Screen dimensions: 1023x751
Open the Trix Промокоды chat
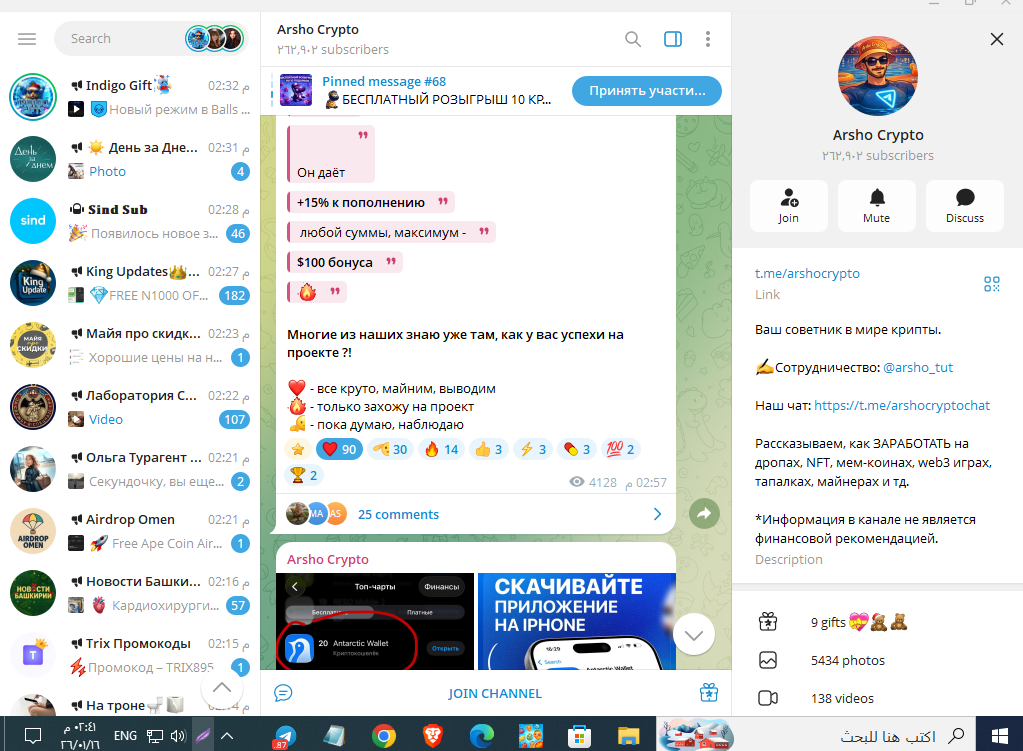coord(130,655)
